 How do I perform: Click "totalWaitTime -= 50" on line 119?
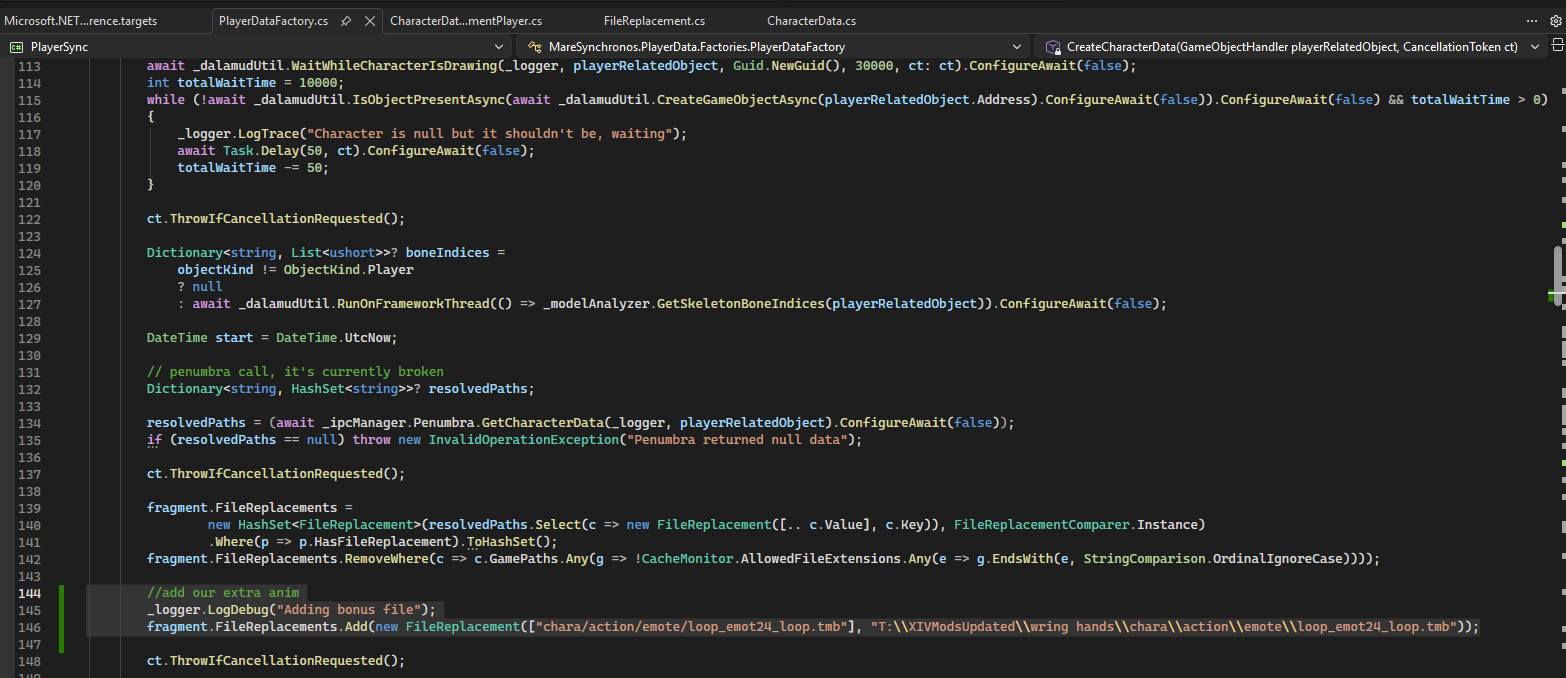click(x=249, y=168)
